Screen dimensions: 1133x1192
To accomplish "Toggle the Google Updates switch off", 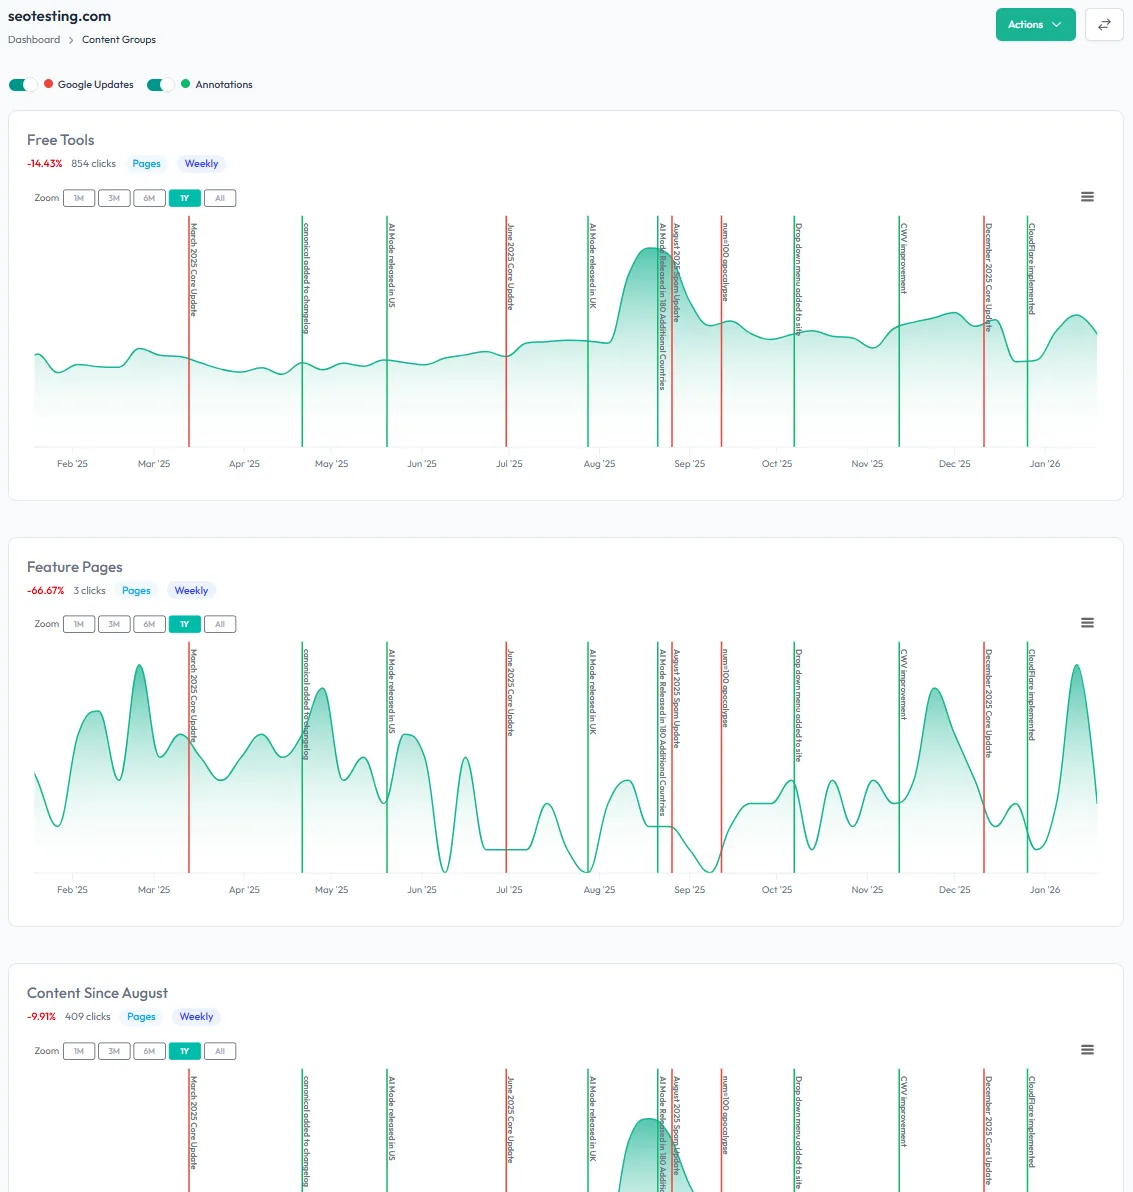I will [22, 84].
